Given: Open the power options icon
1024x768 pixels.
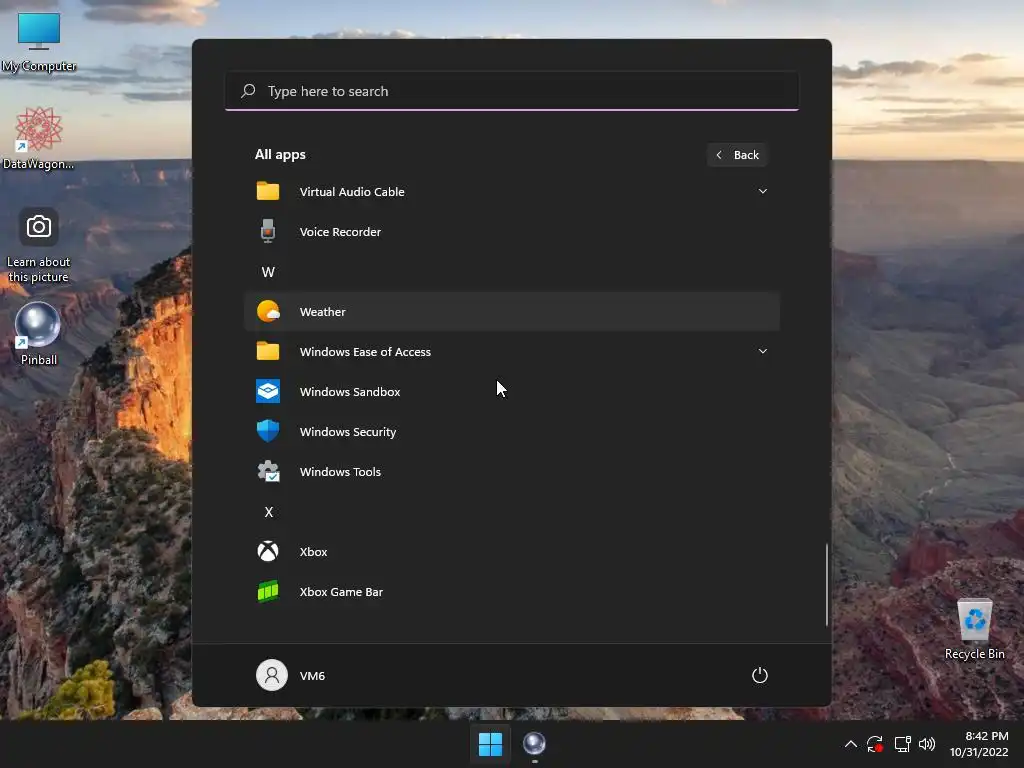Looking at the screenshot, I should [x=760, y=675].
